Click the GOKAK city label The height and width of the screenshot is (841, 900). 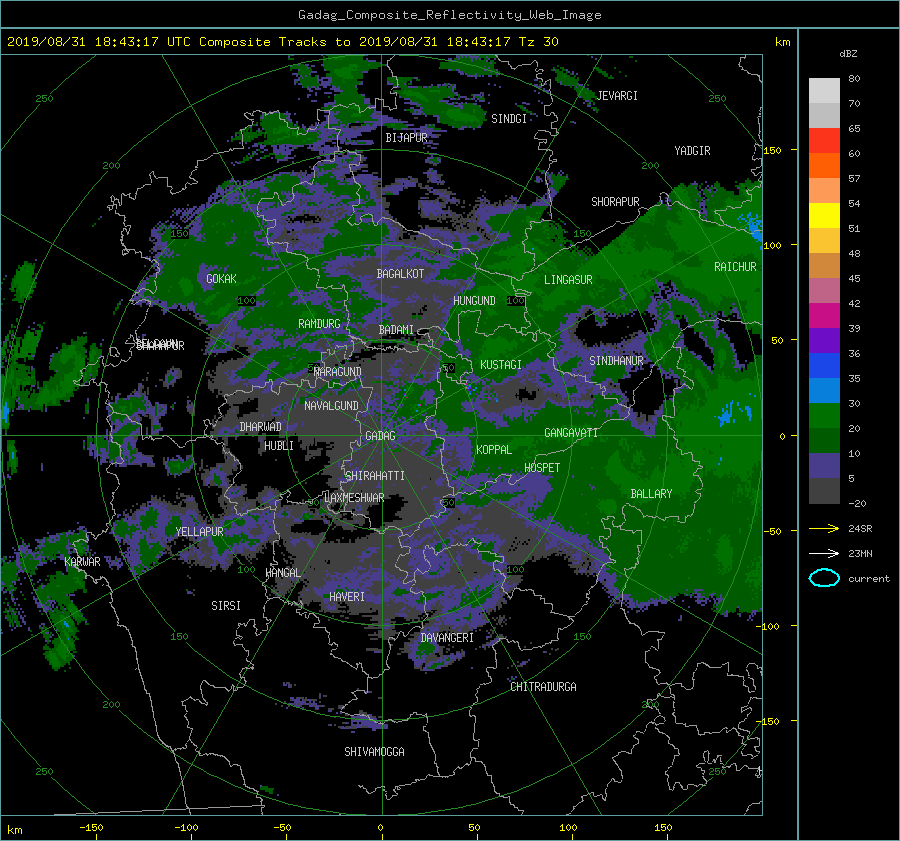pyautogui.click(x=221, y=278)
